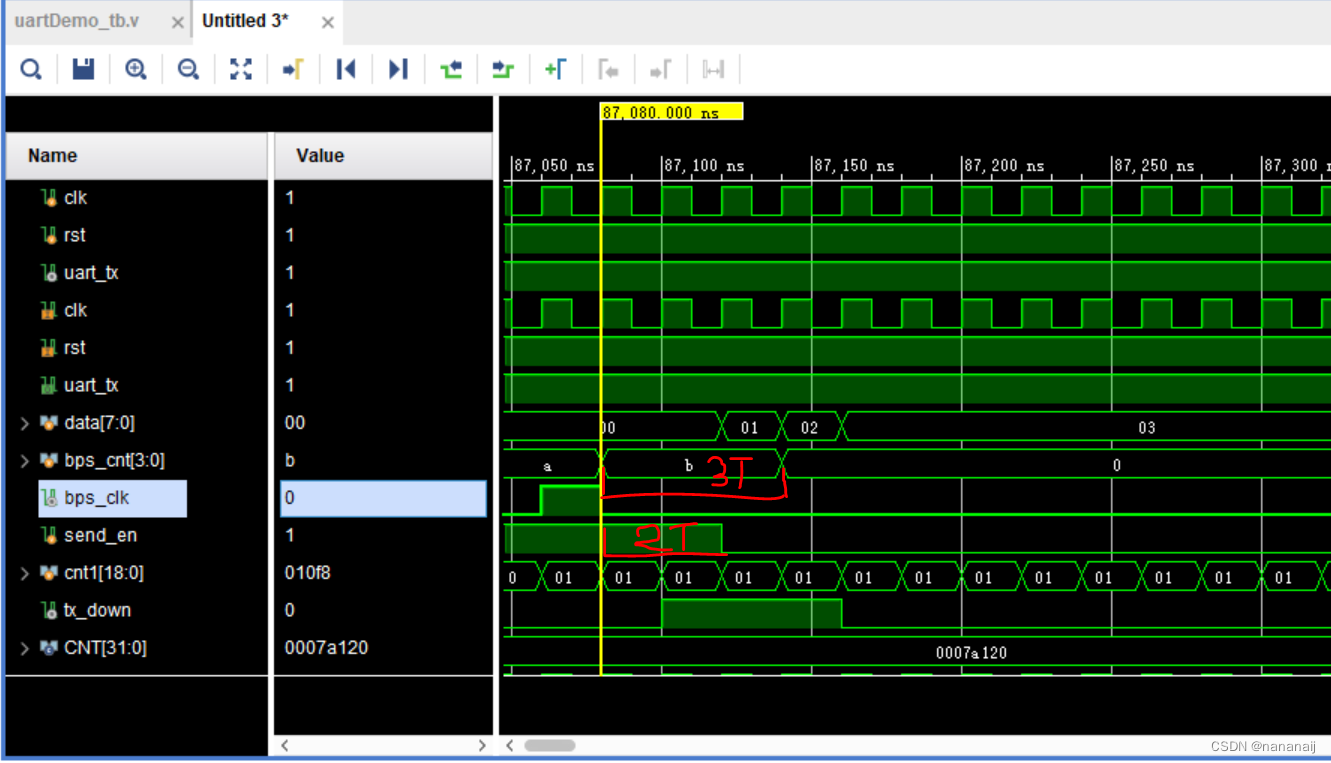This screenshot has height=763, width=1331.
Task: Save the waveform configuration using the floppy icon
Action: (x=84, y=69)
